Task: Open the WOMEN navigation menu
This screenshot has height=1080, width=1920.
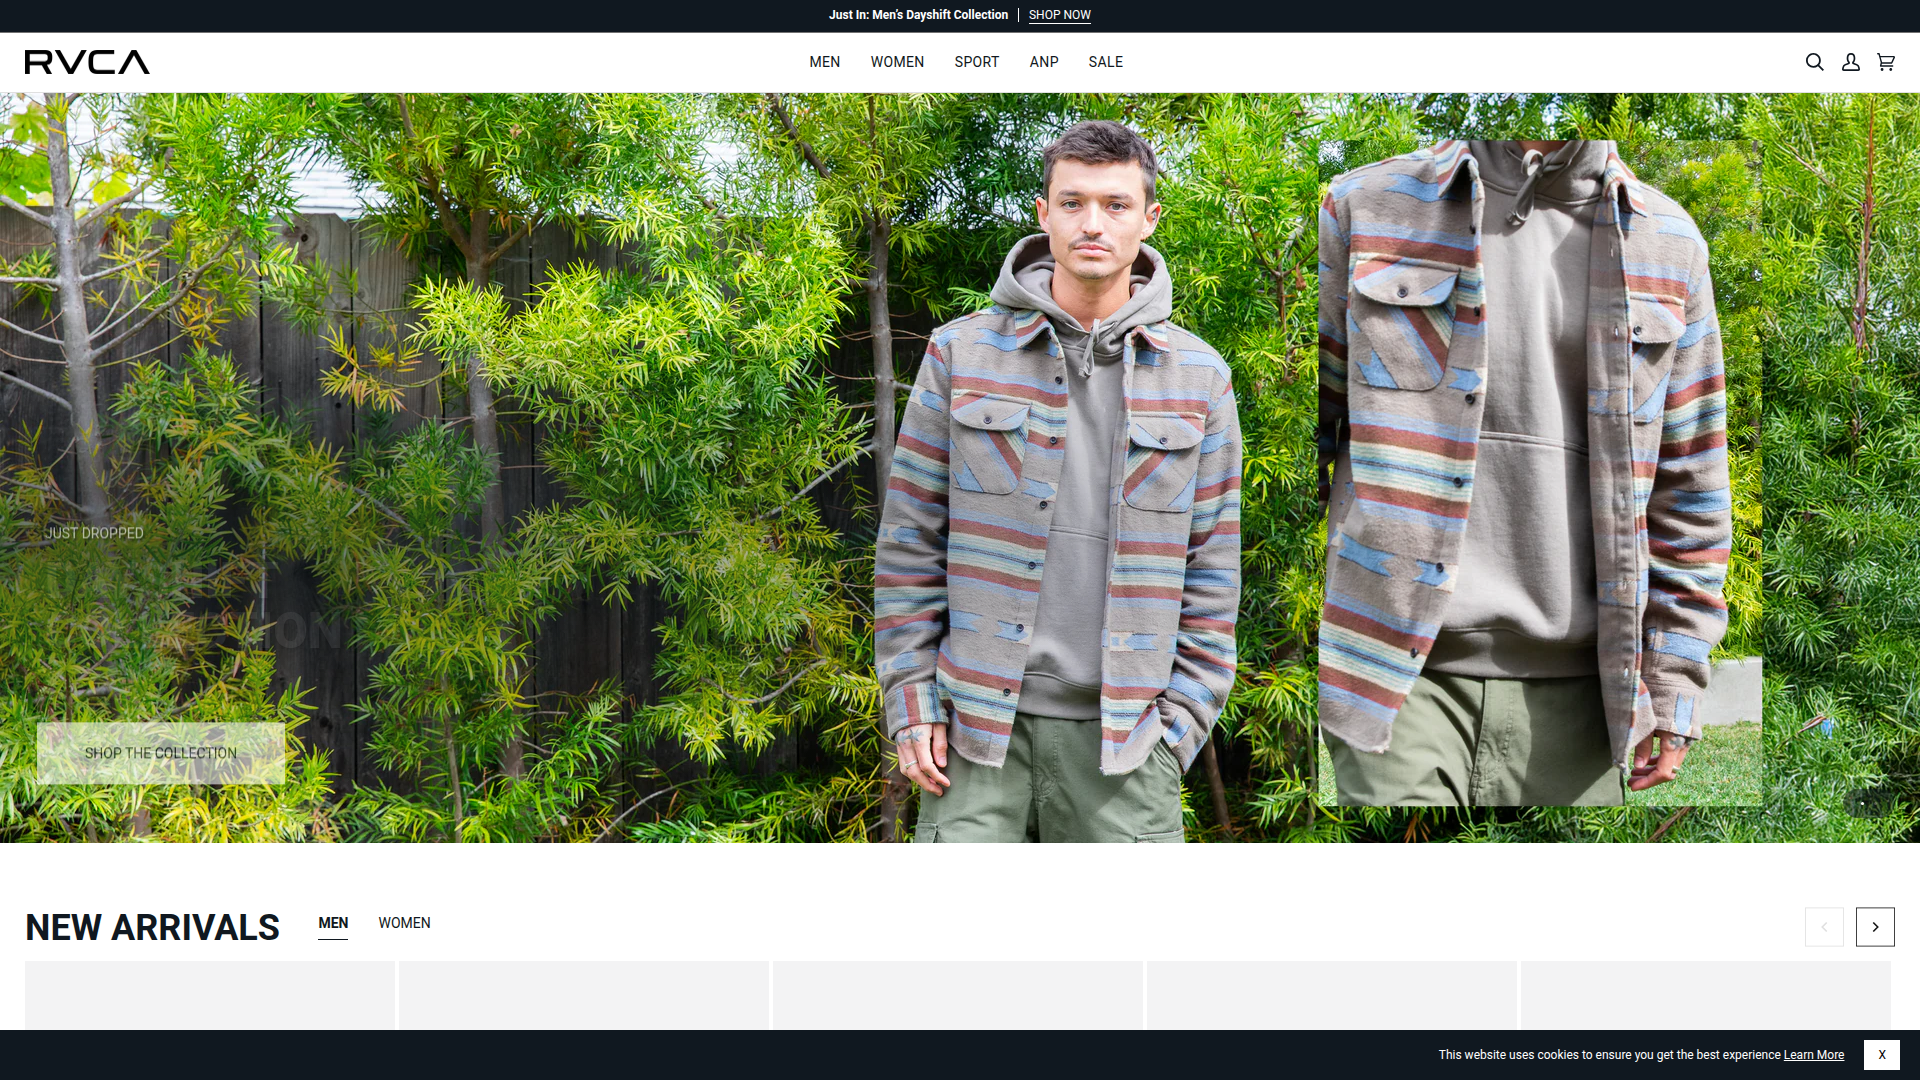Action: [897, 62]
